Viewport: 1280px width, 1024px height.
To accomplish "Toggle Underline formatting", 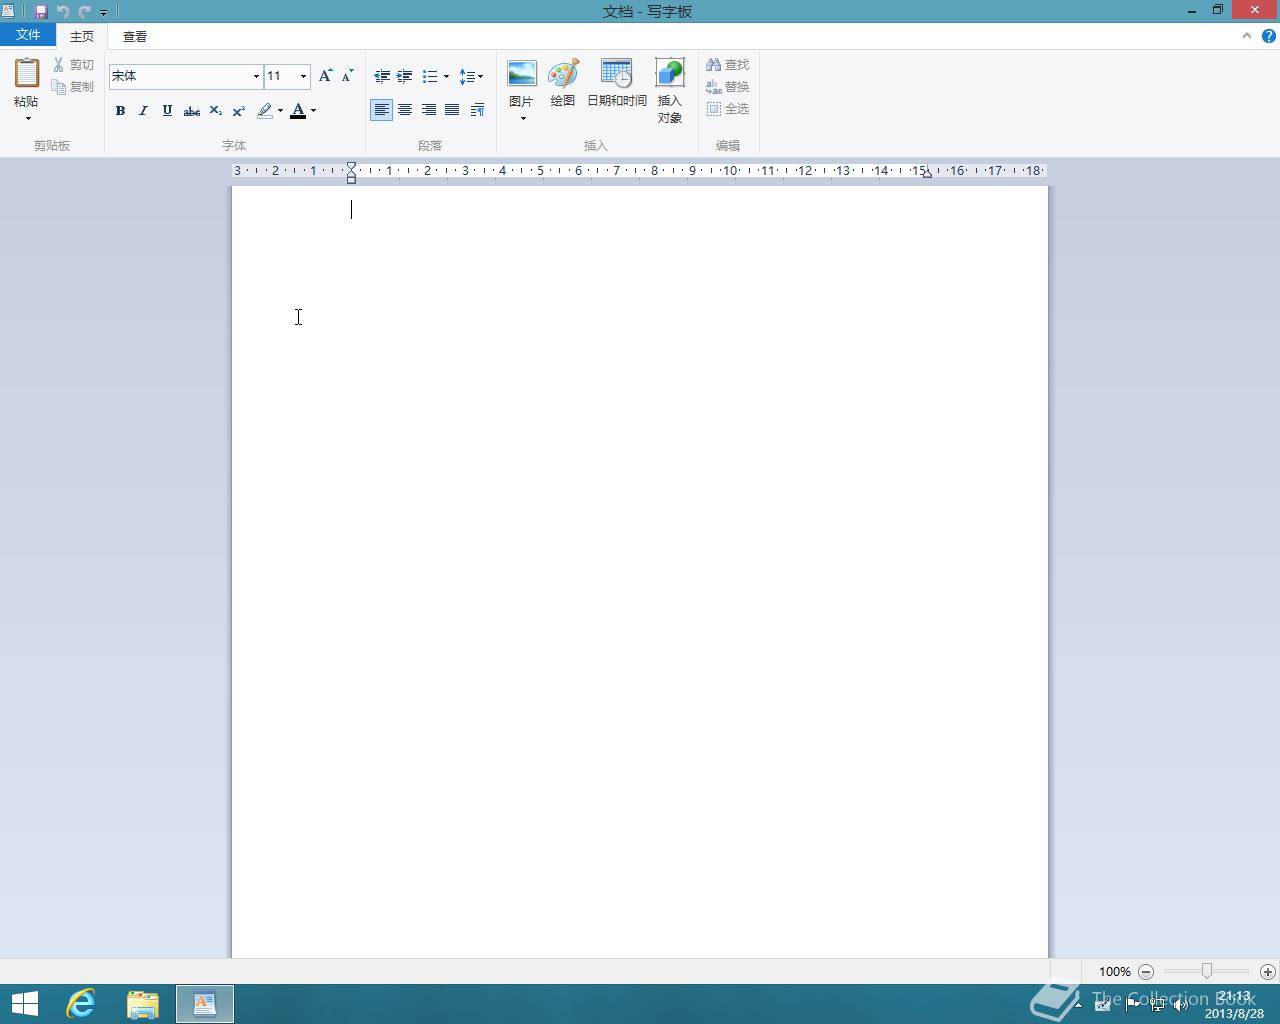I will pyautogui.click(x=167, y=111).
